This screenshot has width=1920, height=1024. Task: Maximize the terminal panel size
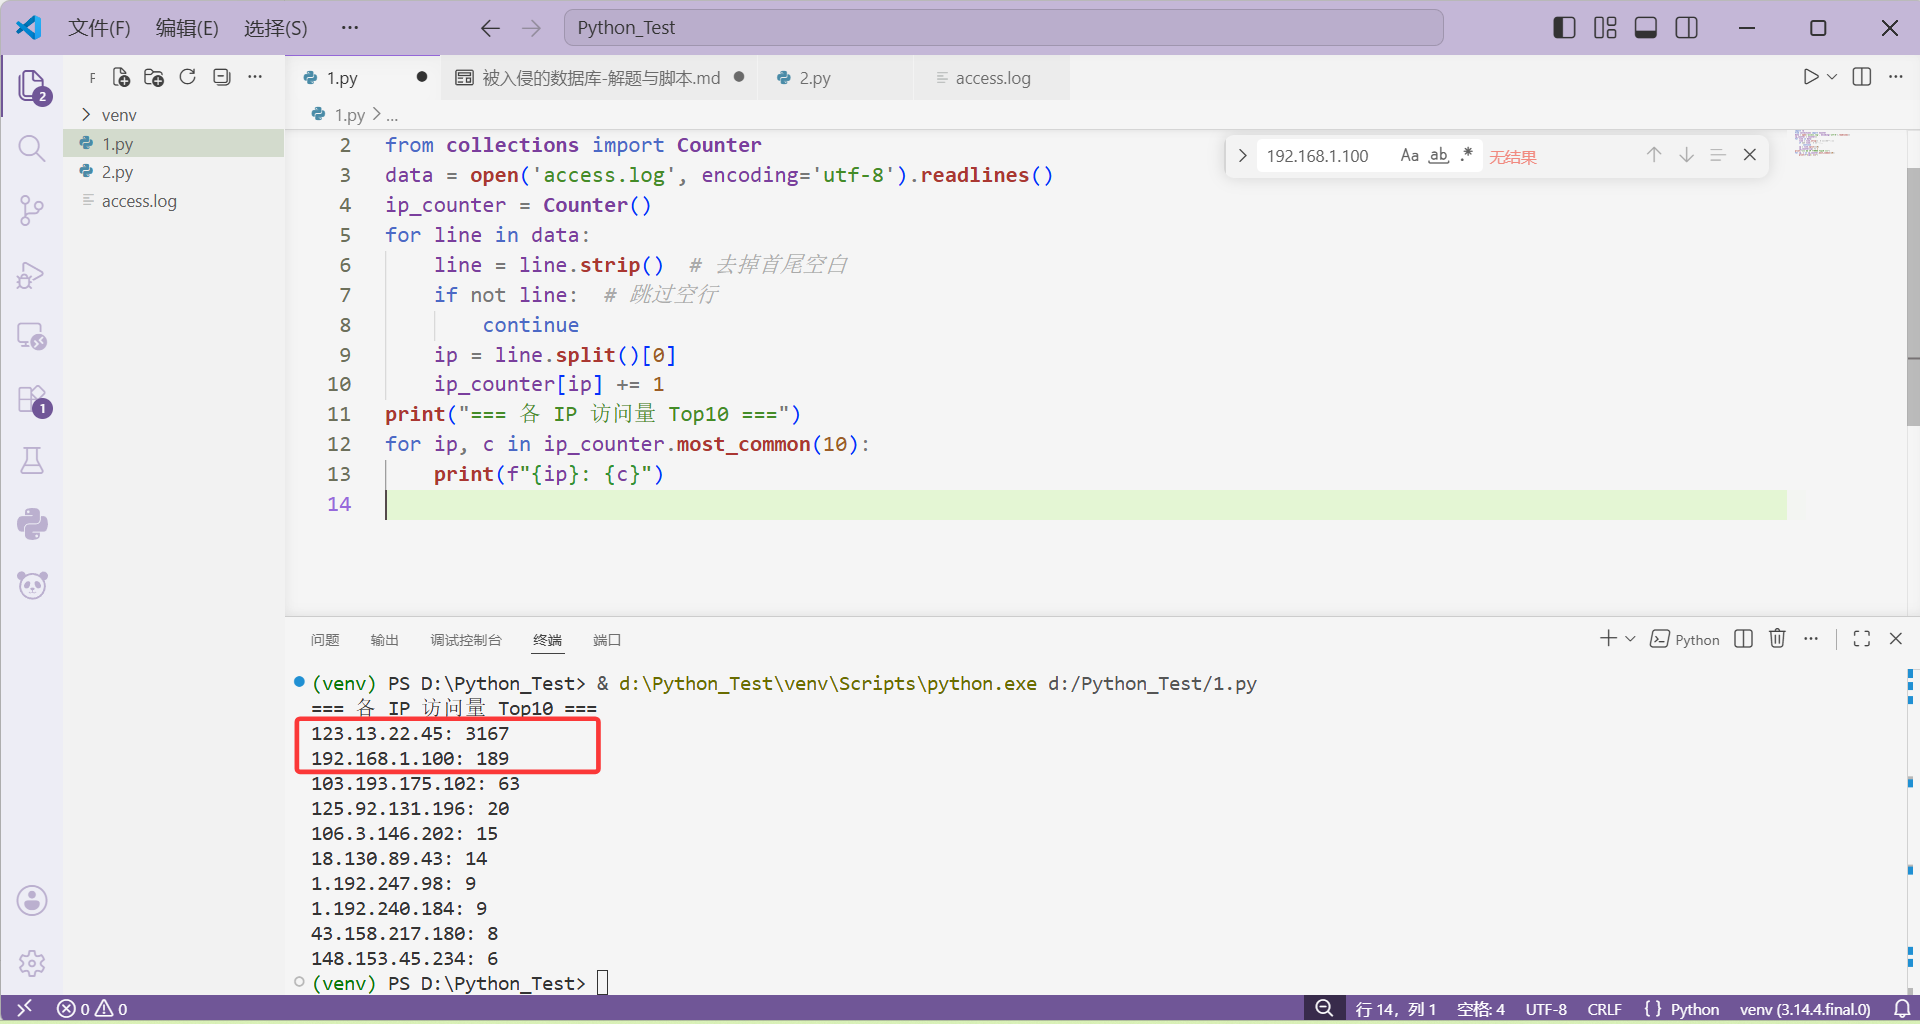[x=1862, y=639]
